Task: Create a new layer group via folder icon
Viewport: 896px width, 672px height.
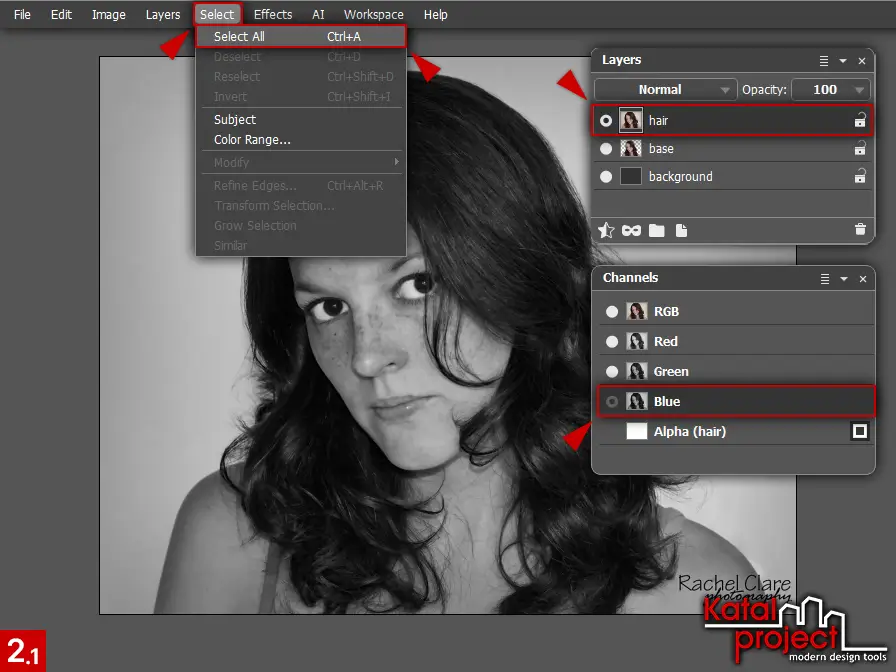Action: point(657,230)
